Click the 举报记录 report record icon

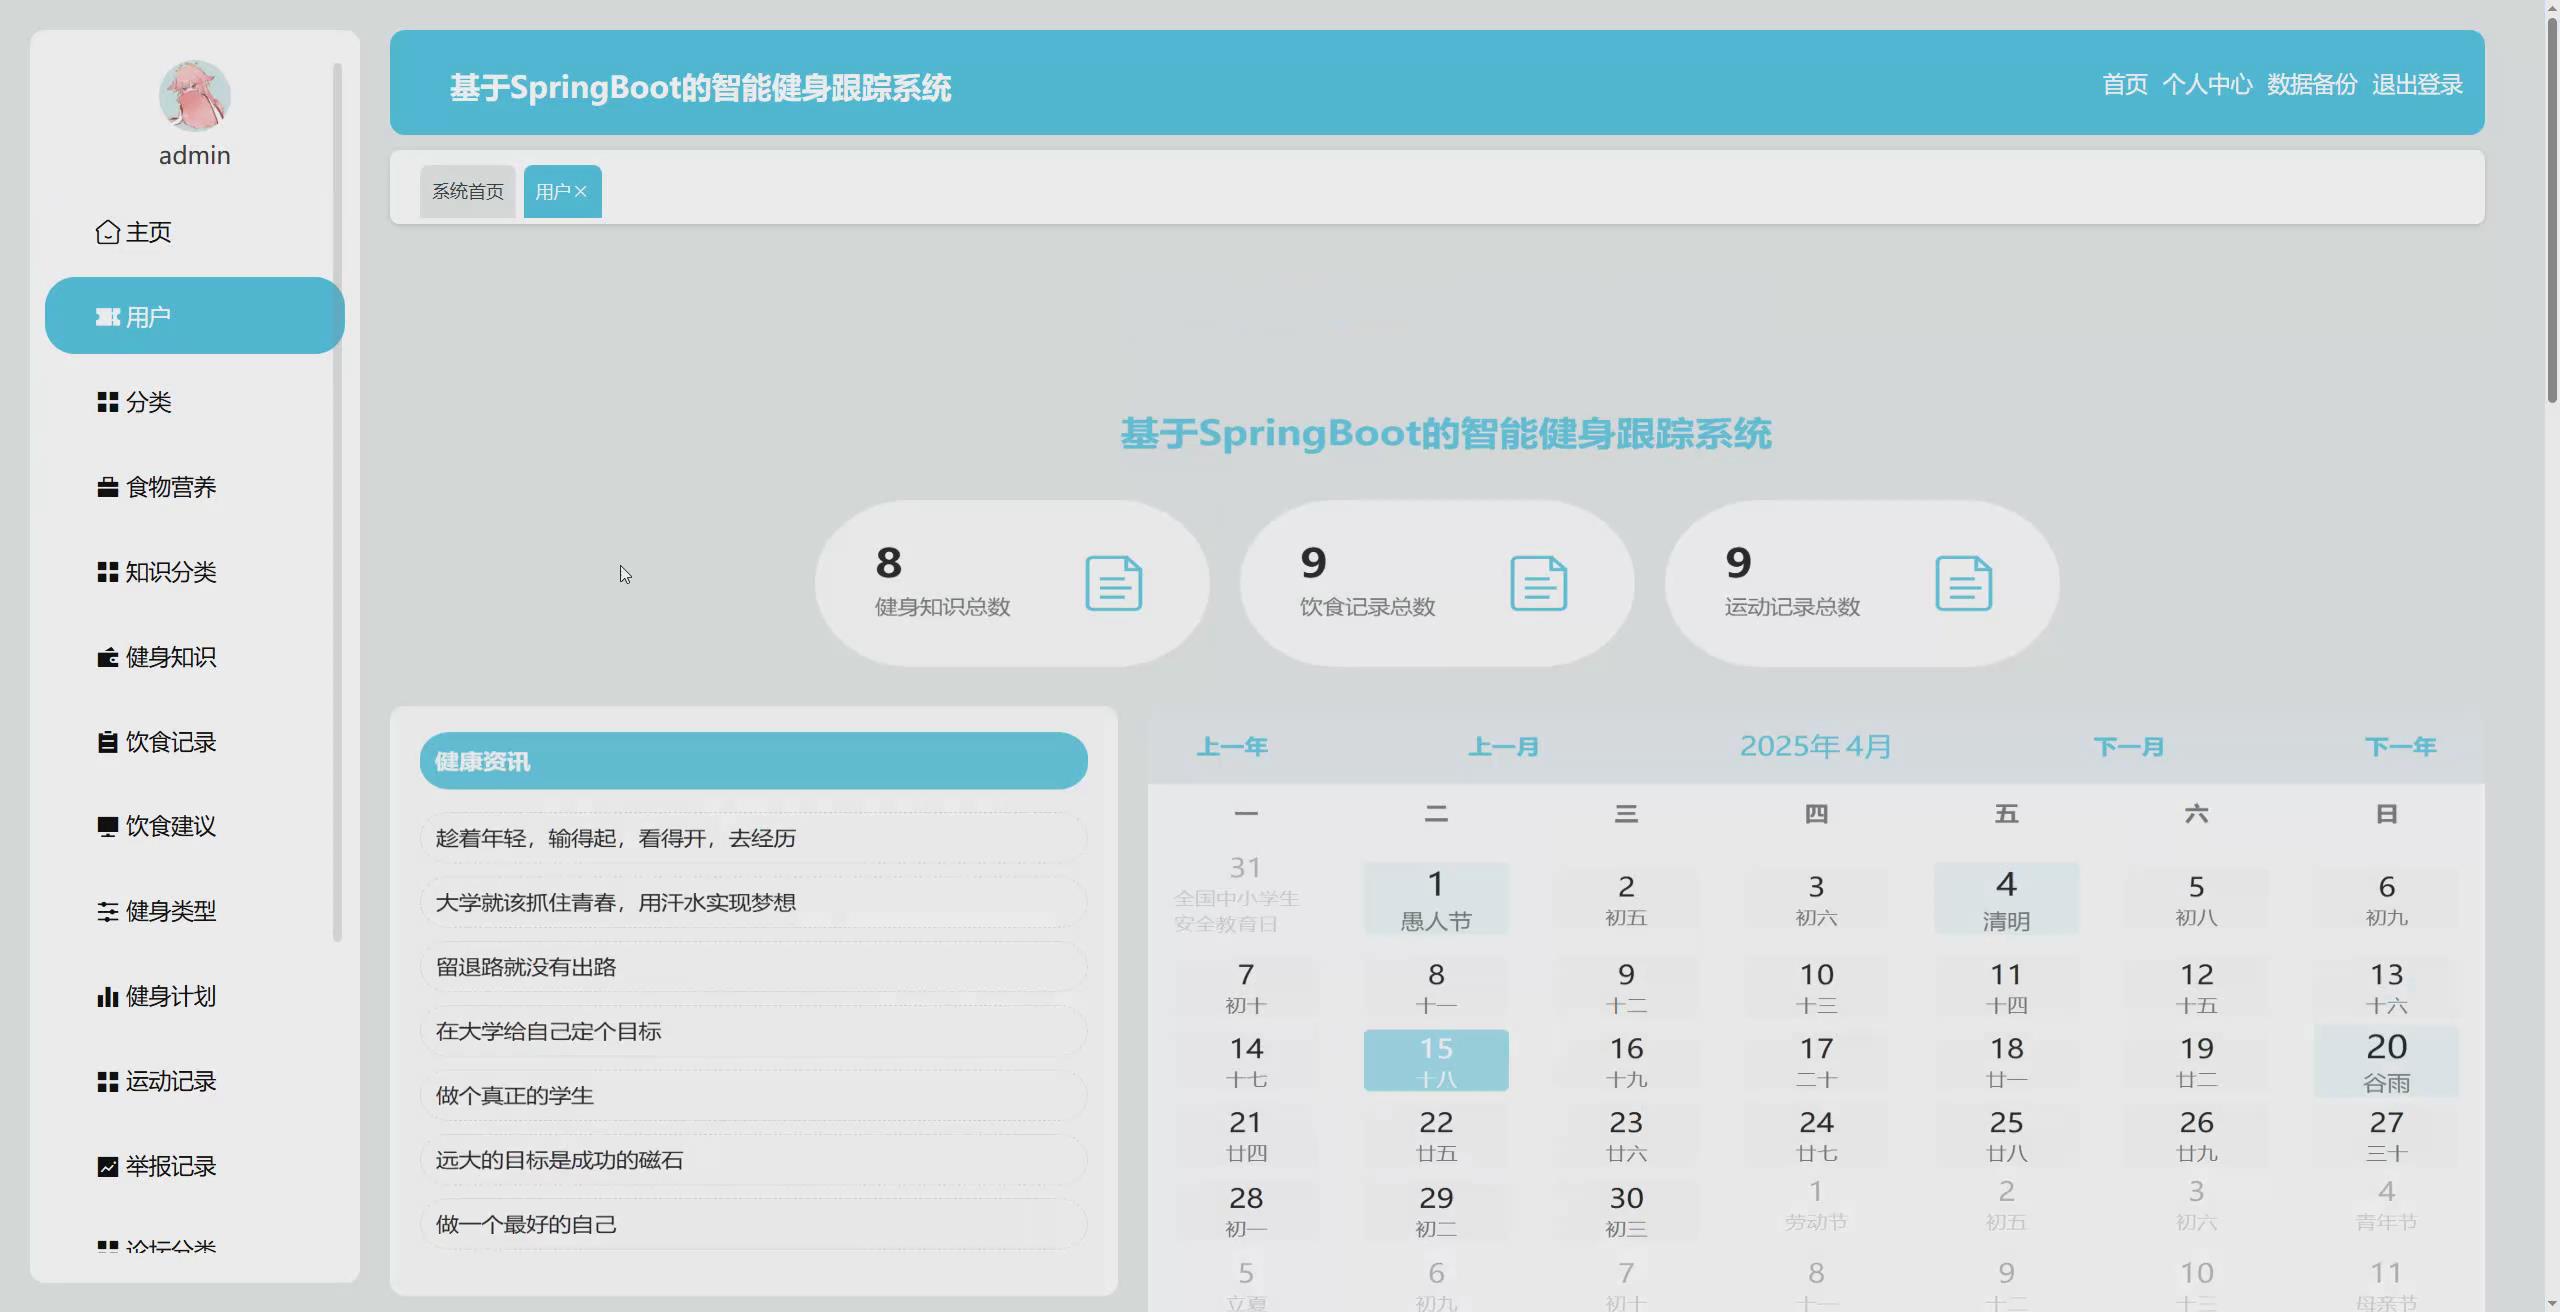[107, 1165]
